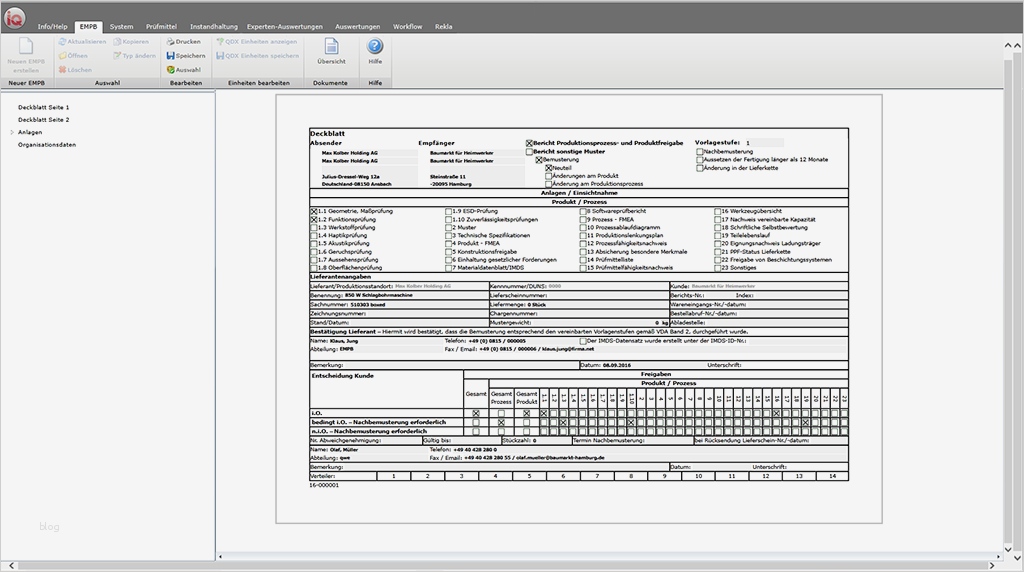Enable the Bericht sonstige Muster checkbox
The width and height of the screenshot is (1024, 572).
click(529, 152)
